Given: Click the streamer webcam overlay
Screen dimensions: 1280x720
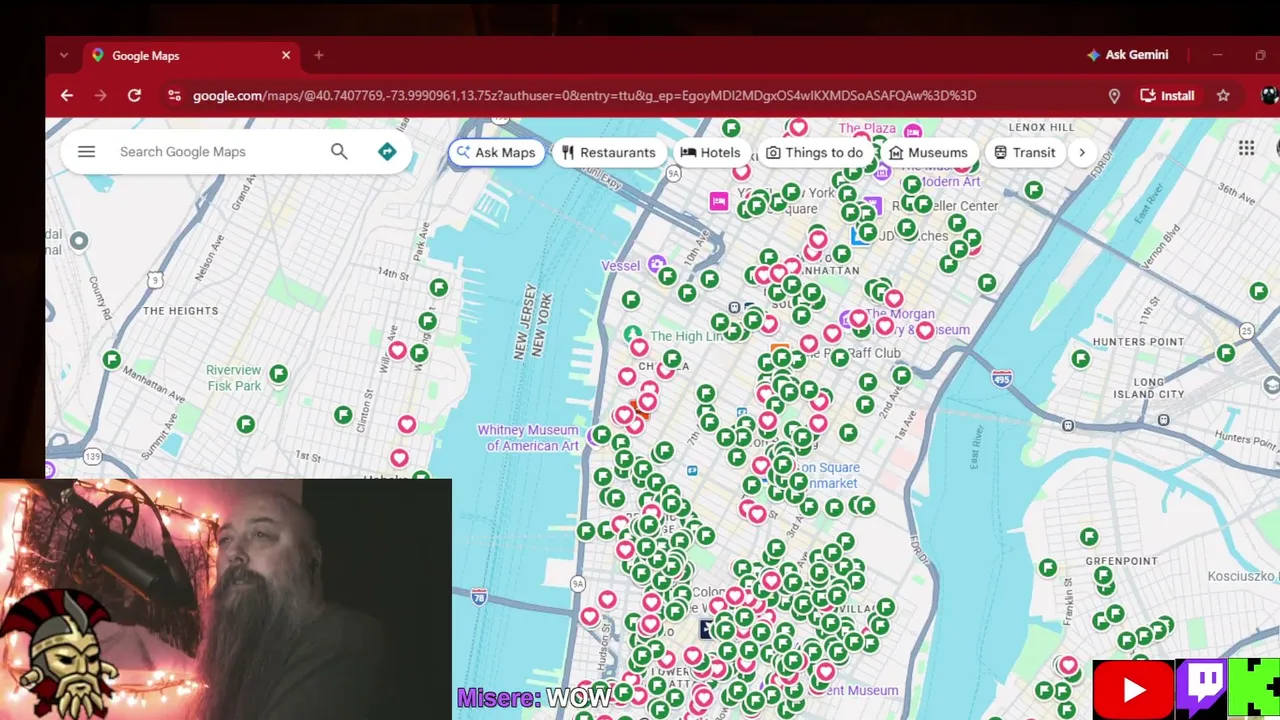Looking at the screenshot, I should [226, 599].
